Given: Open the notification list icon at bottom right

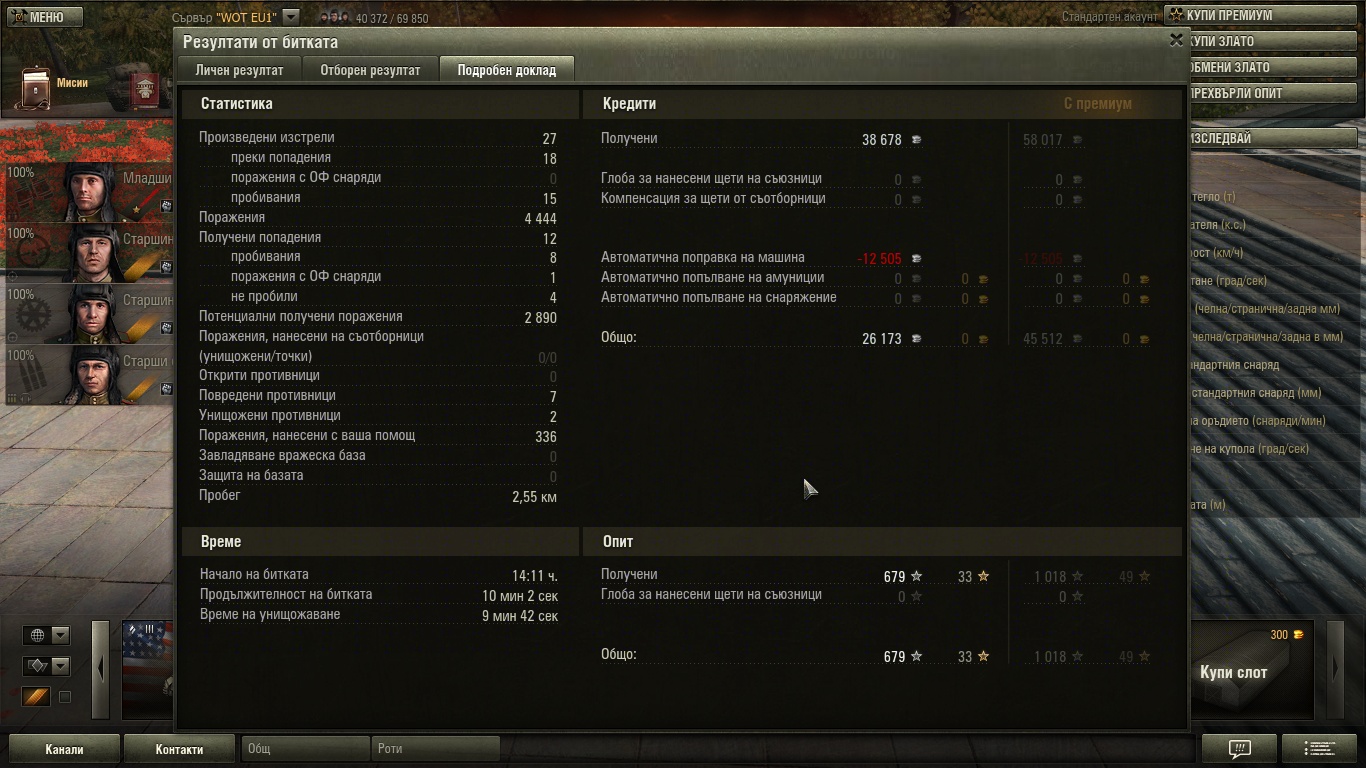Looking at the screenshot, I should 1320,748.
